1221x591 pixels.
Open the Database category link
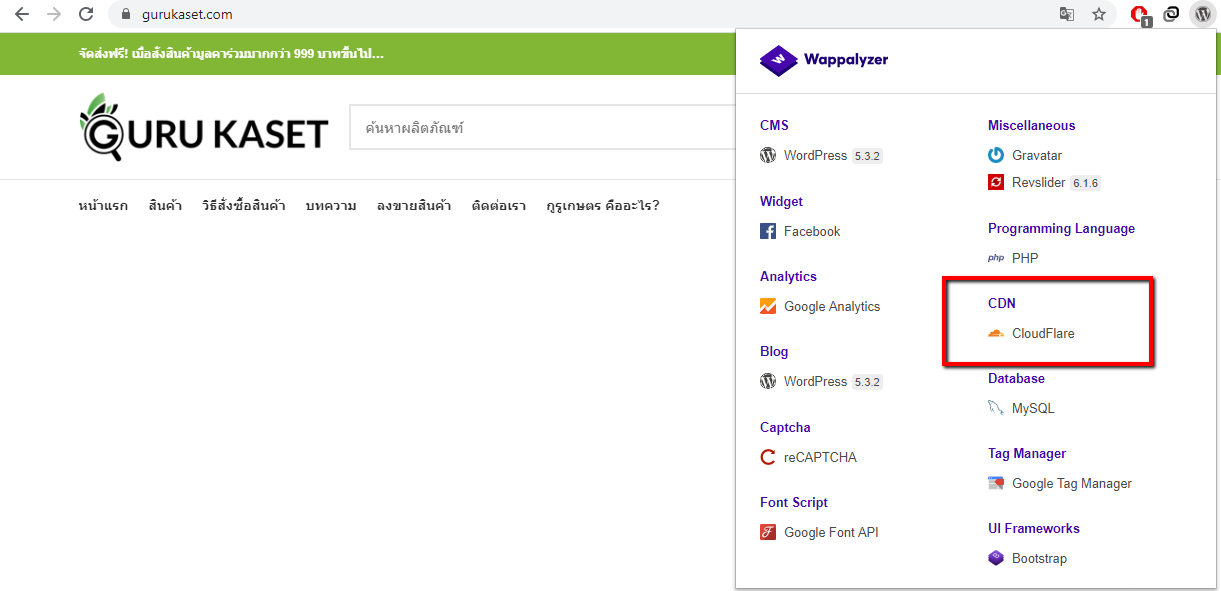(1016, 379)
